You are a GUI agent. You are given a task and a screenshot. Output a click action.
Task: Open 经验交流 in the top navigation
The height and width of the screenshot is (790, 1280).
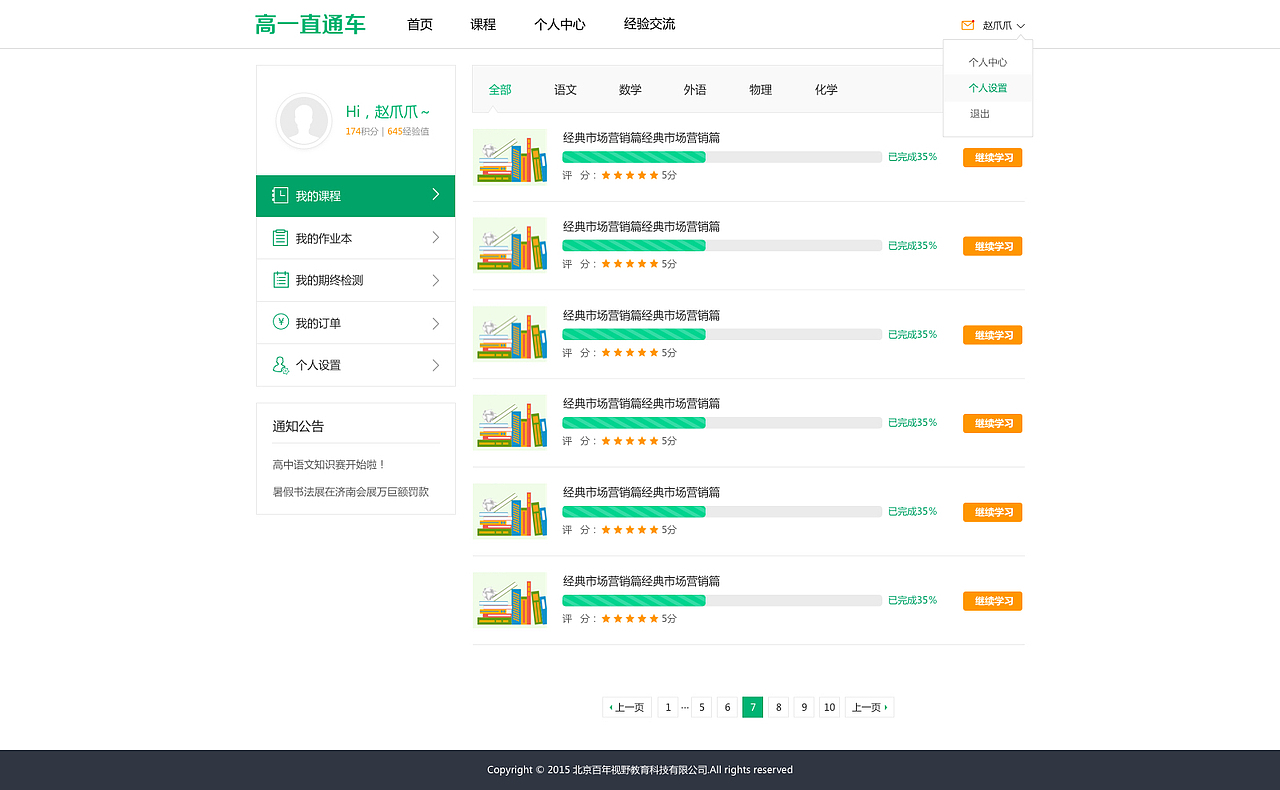coord(648,23)
